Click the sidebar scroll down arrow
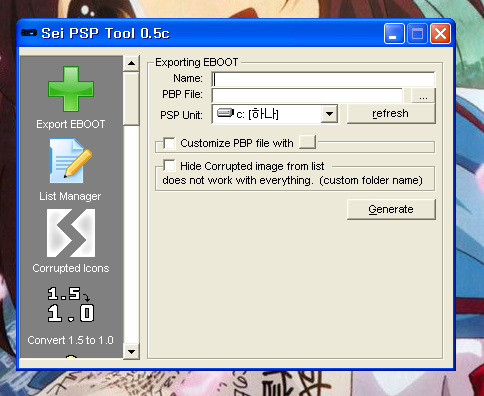The image size is (484, 396). point(131,352)
